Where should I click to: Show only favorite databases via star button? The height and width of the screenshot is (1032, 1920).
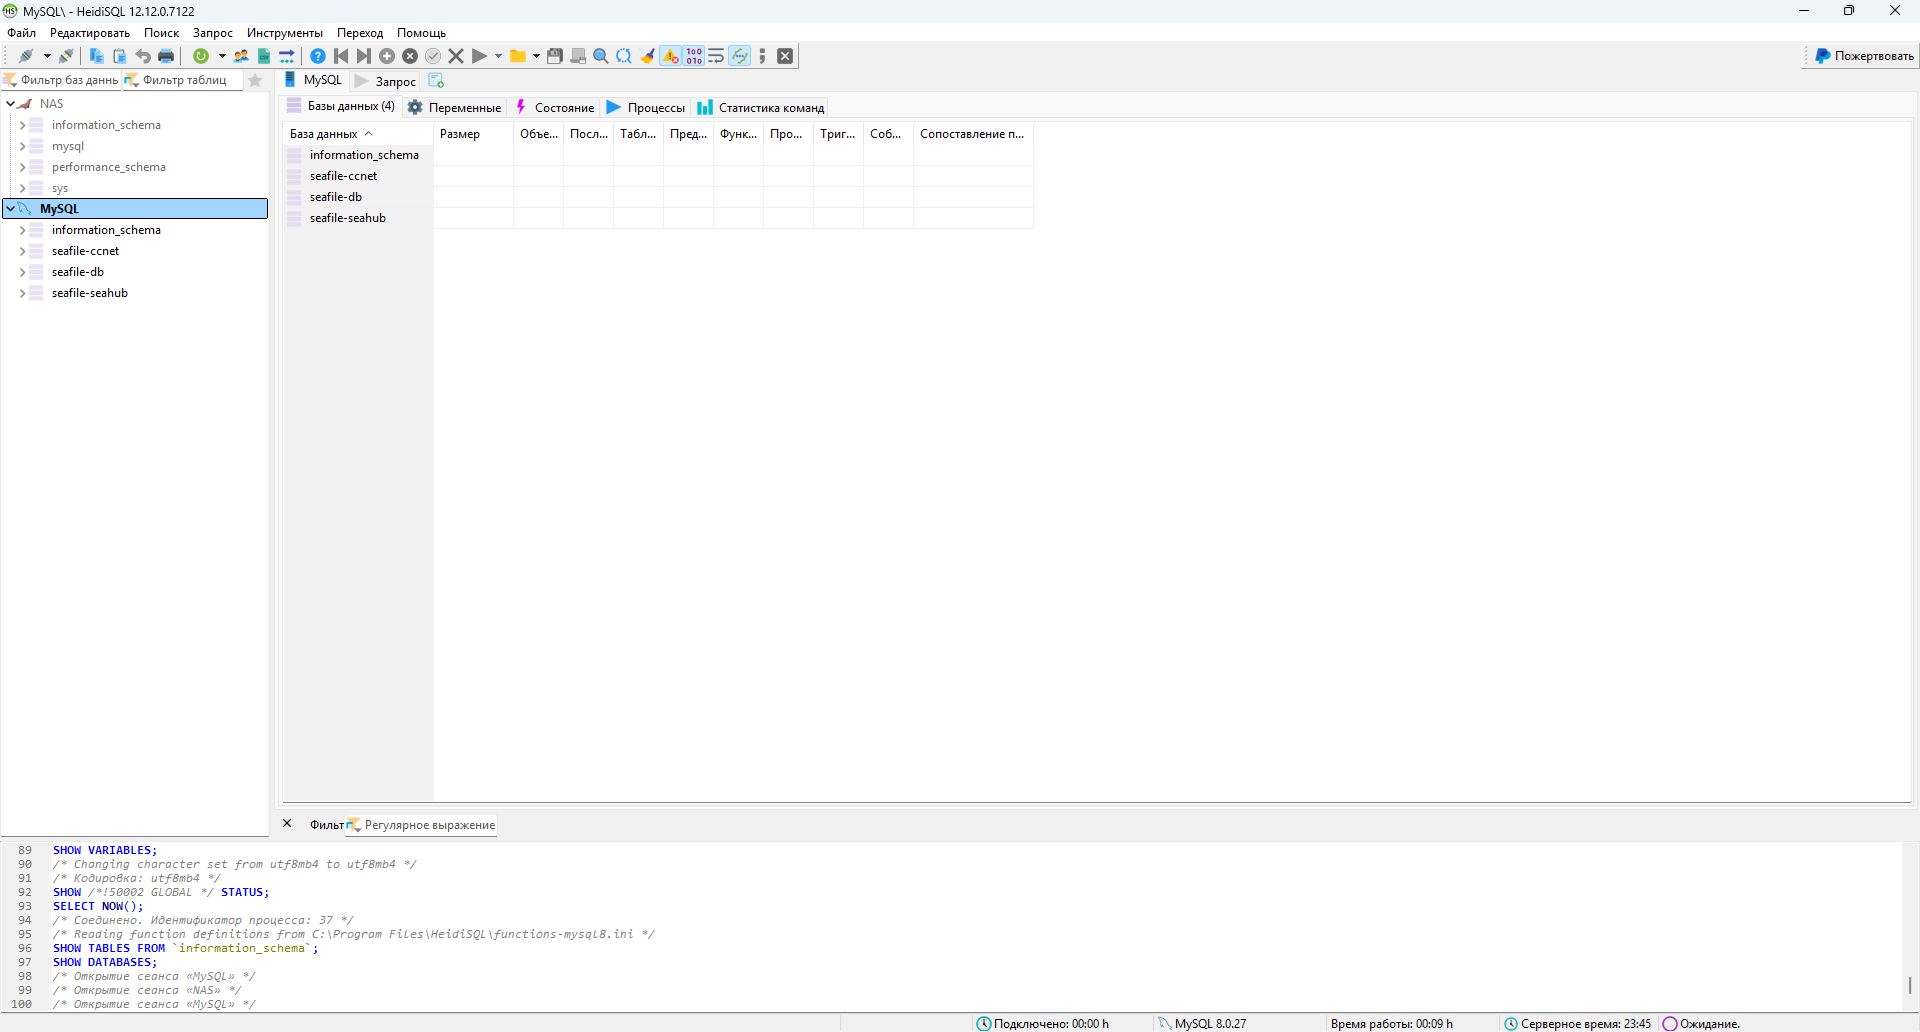point(256,80)
